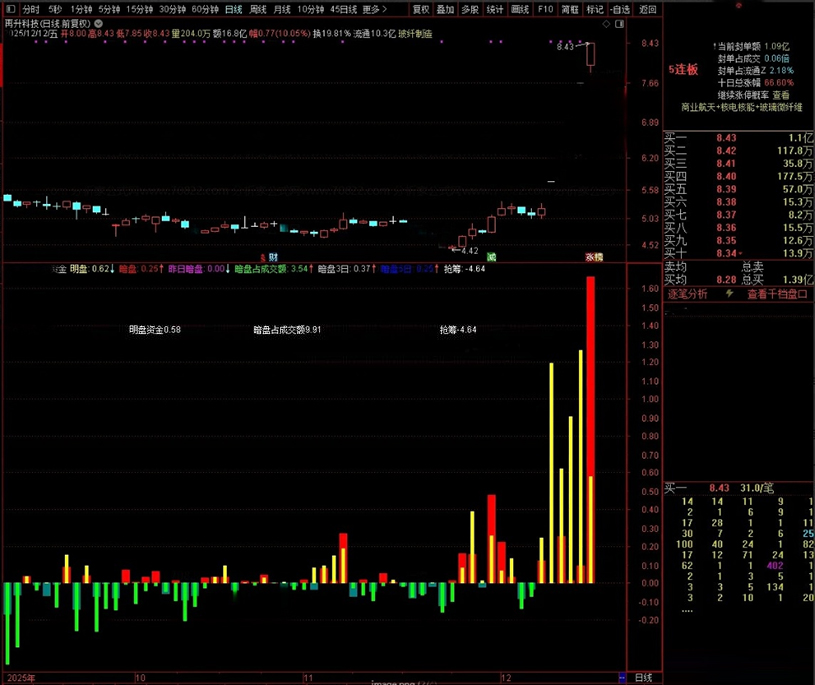Screen dimensions: 815x685
Task: Open F10 company info
Action: (545, 9)
